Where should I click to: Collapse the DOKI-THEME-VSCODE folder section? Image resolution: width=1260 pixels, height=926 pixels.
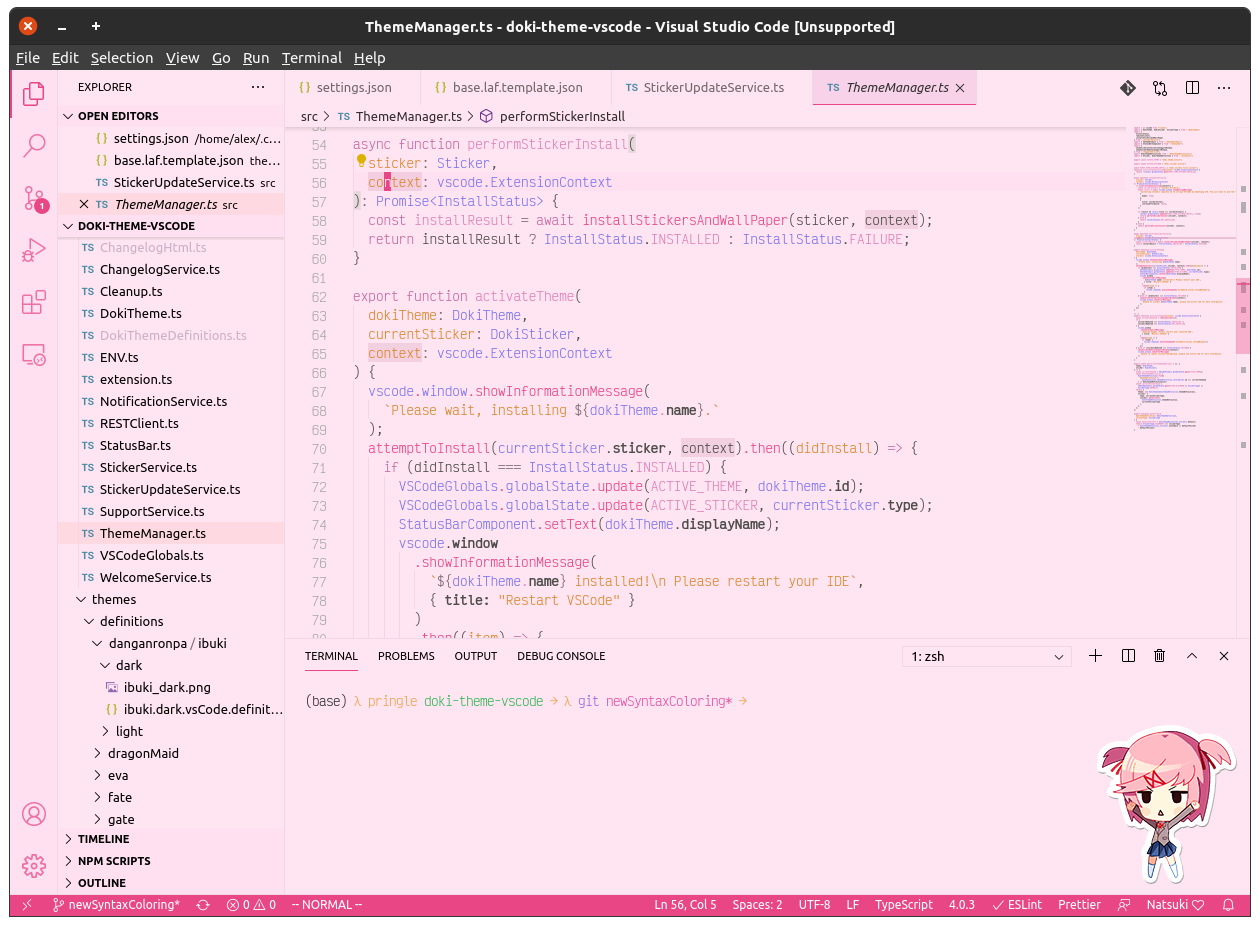coord(171,226)
